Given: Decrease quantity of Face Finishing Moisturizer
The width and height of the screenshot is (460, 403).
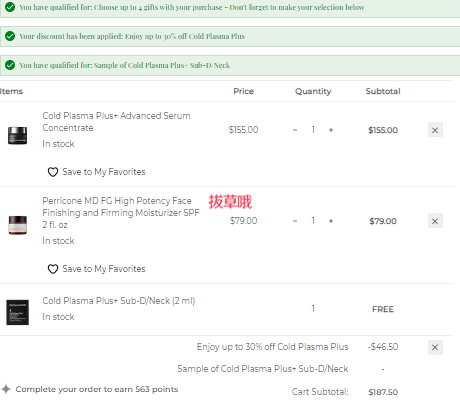Looking at the screenshot, I should [295, 221].
